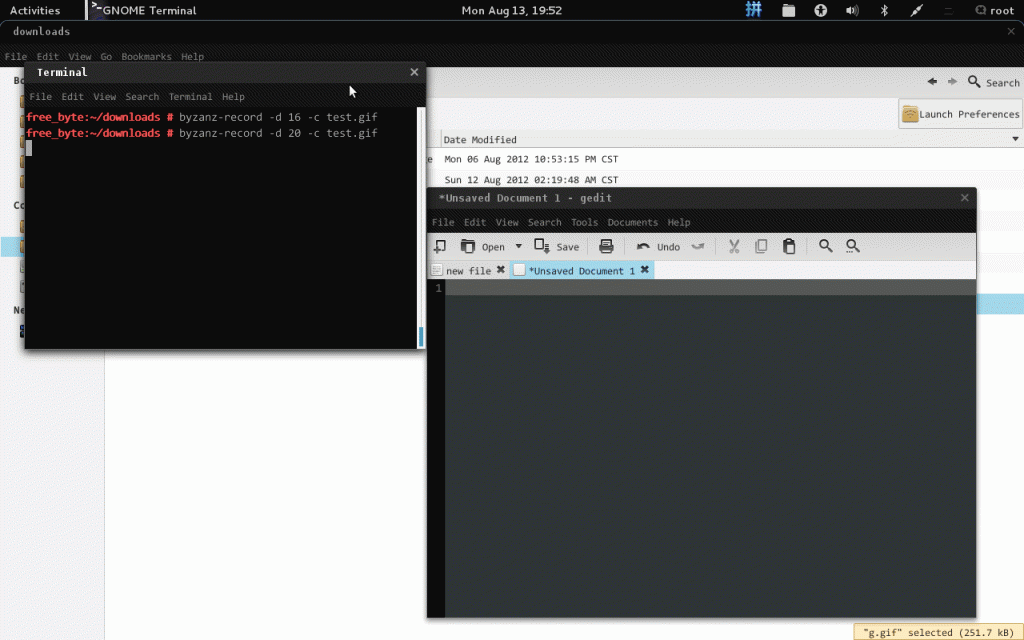The width and height of the screenshot is (1024, 640).
Task: Open the Terminal window's Help menu
Action: click(233, 97)
